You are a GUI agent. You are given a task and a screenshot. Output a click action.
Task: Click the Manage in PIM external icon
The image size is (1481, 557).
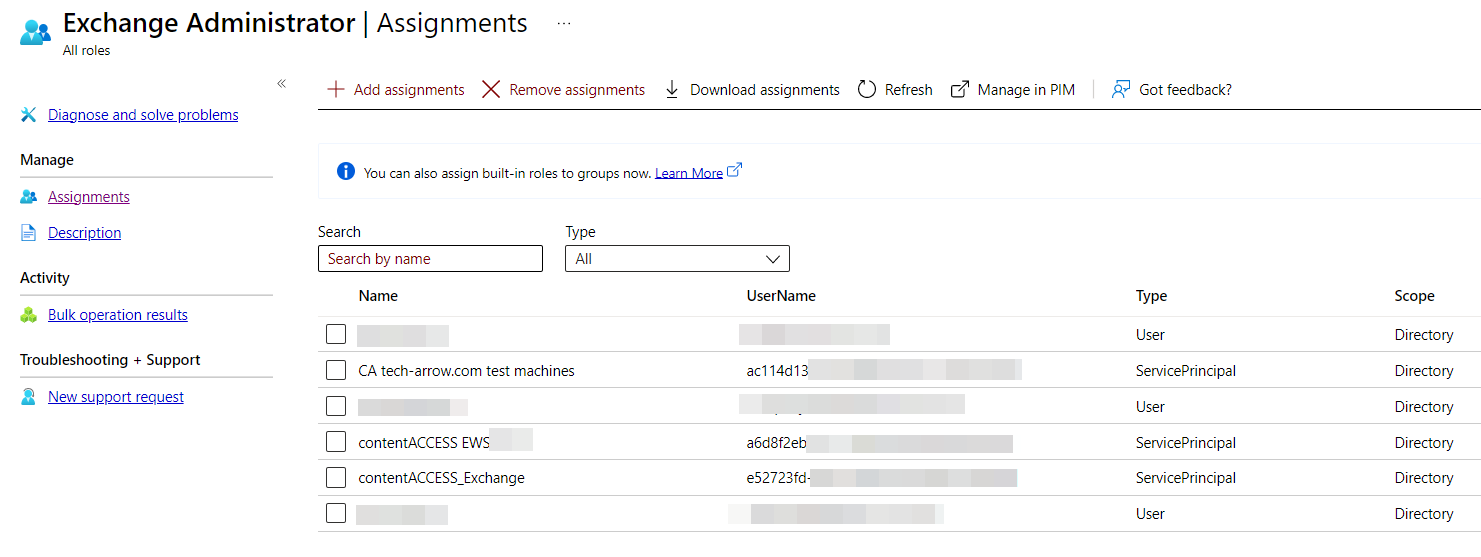click(960, 90)
